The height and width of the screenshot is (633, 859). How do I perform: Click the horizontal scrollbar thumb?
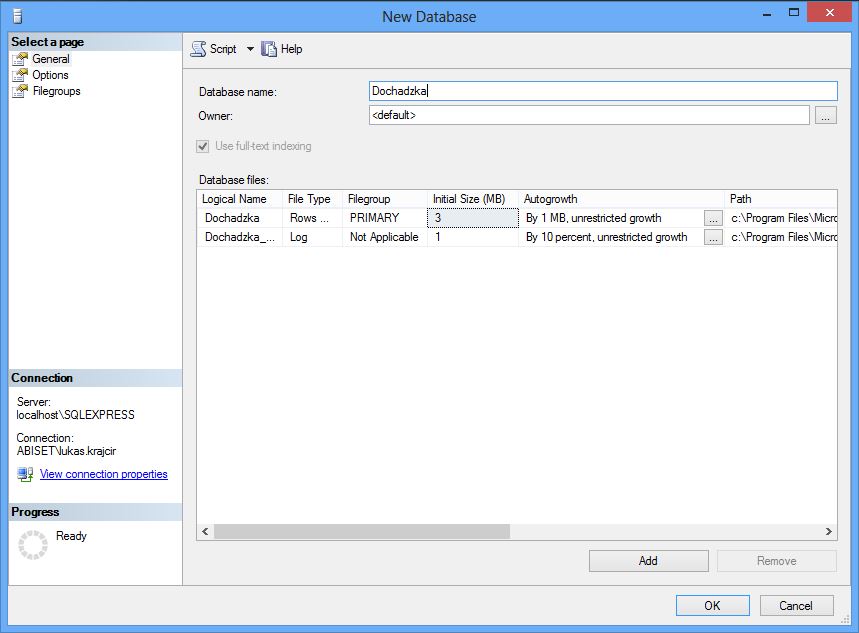pyautogui.click(x=362, y=531)
